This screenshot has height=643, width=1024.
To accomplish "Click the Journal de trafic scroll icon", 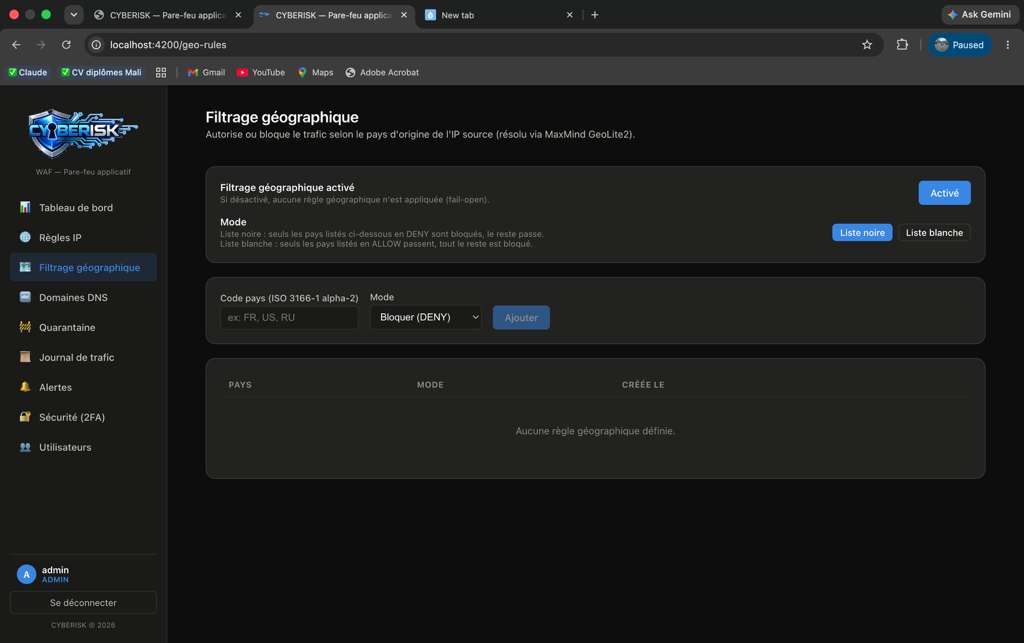I will click(25, 357).
